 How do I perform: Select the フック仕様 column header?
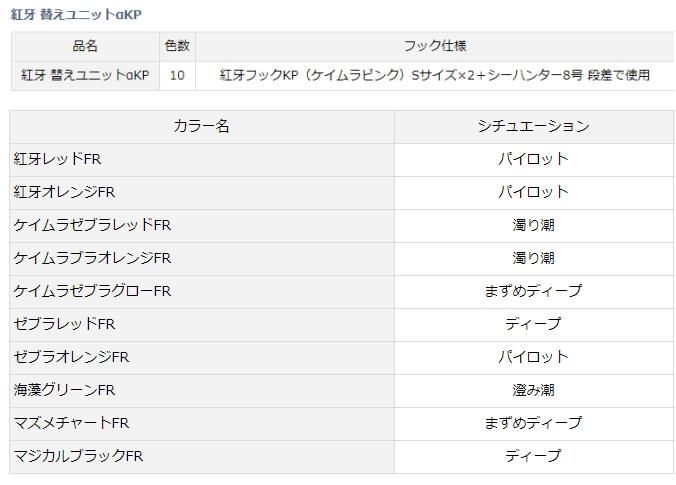(434, 46)
